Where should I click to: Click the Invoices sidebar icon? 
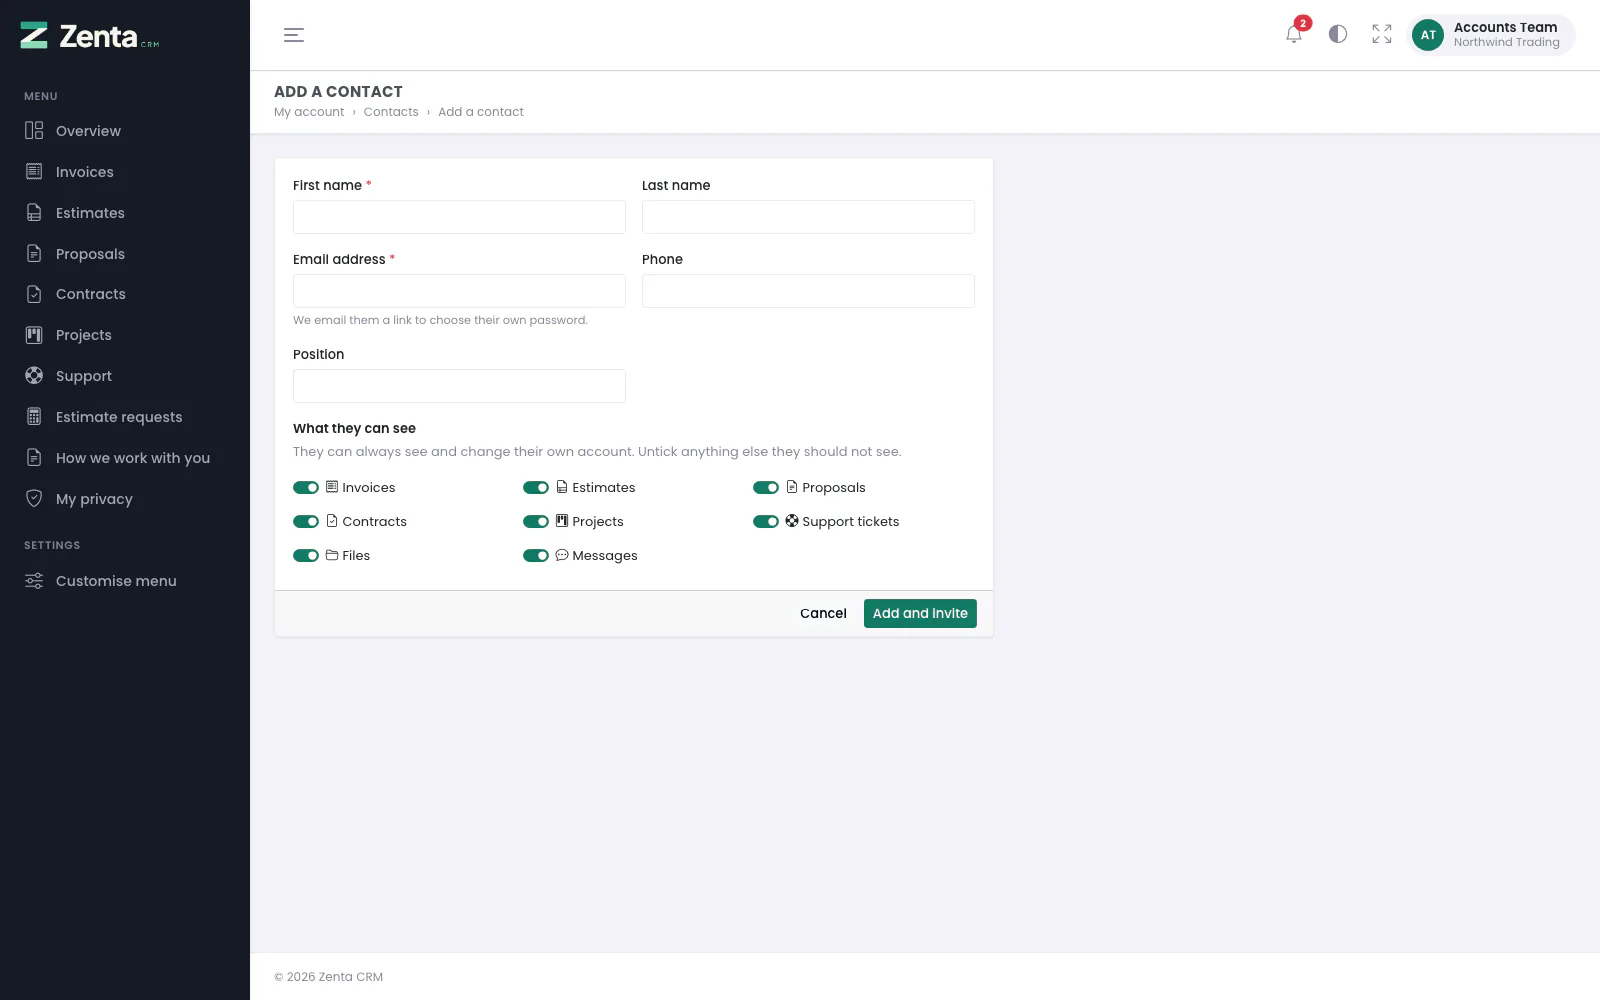pos(34,171)
